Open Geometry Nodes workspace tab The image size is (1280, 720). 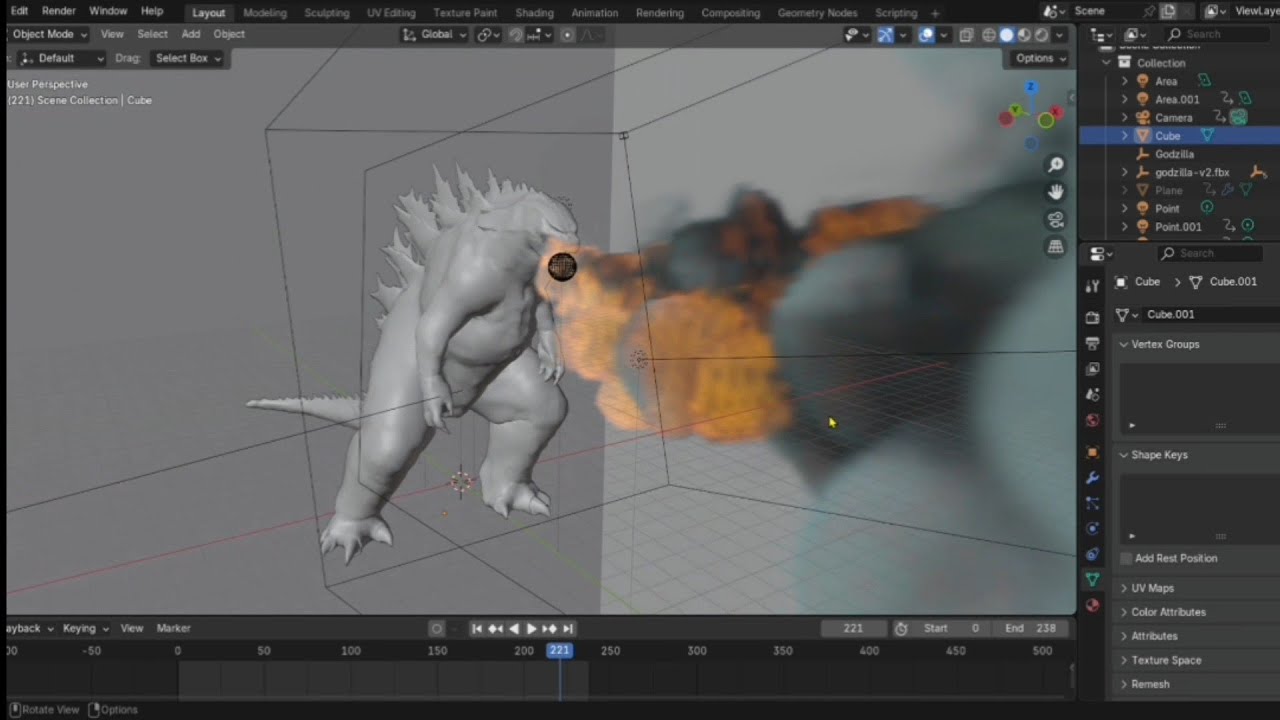[817, 13]
